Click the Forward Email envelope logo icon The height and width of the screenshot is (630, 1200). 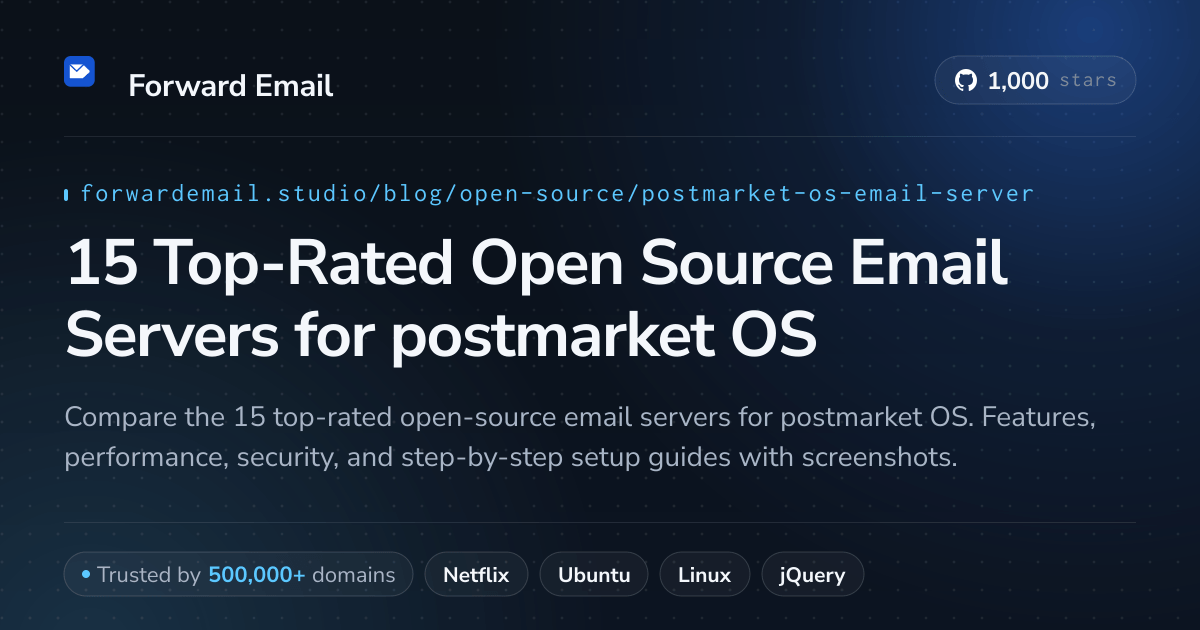[x=79, y=71]
